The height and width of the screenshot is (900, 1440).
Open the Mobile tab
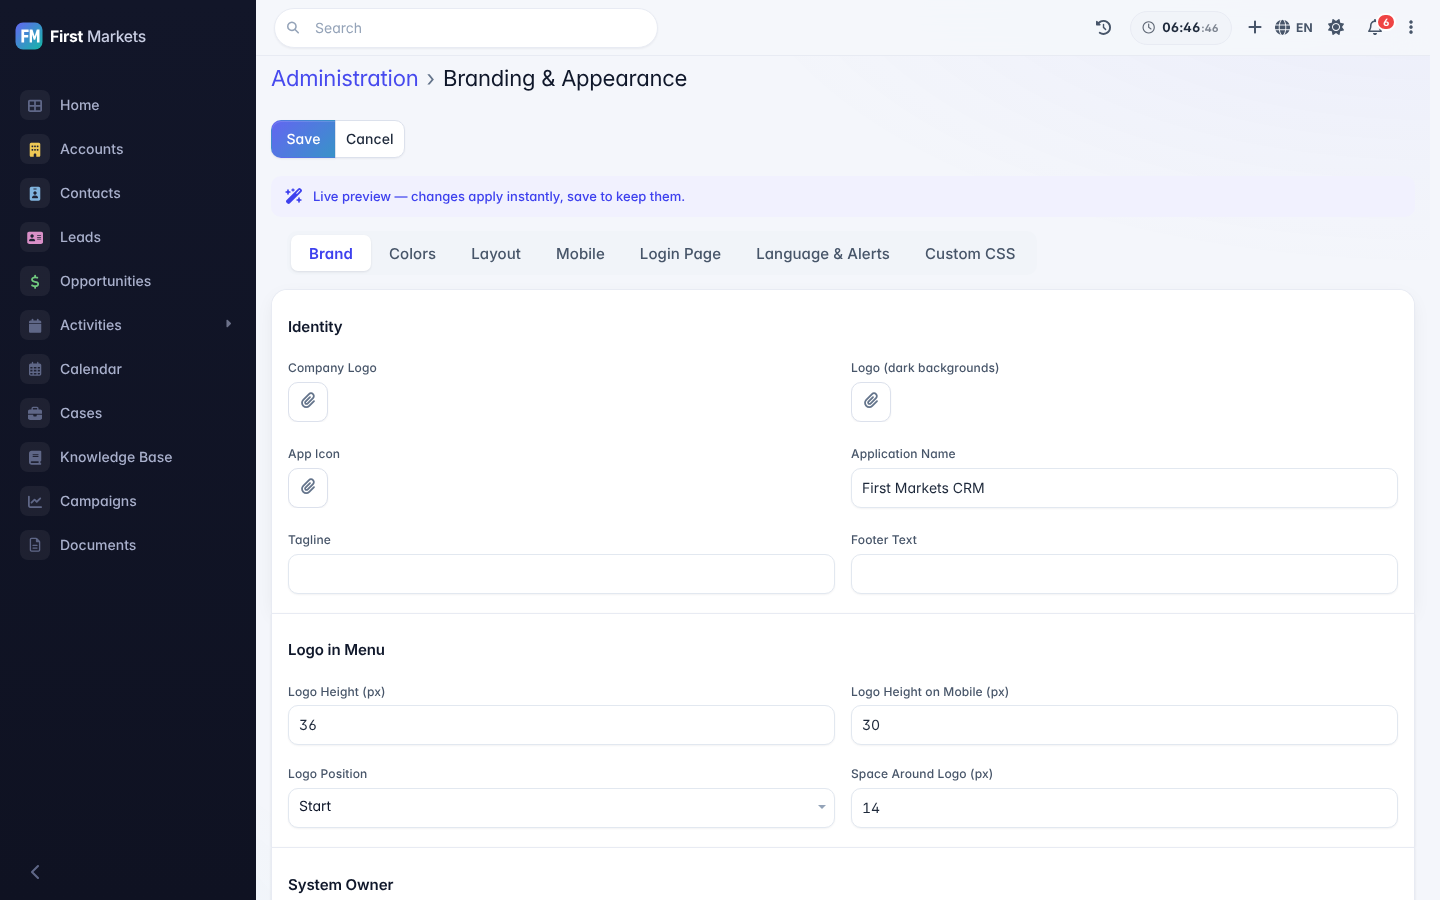580,254
